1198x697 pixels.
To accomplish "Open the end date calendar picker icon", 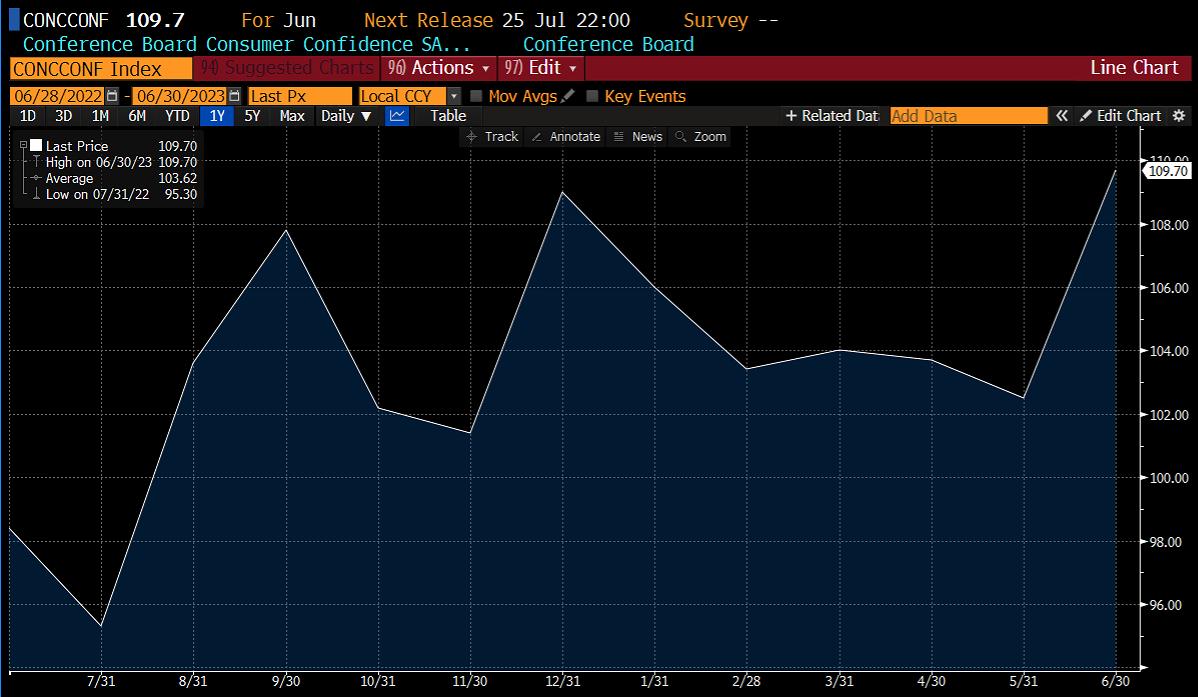I will (x=235, y=96).
